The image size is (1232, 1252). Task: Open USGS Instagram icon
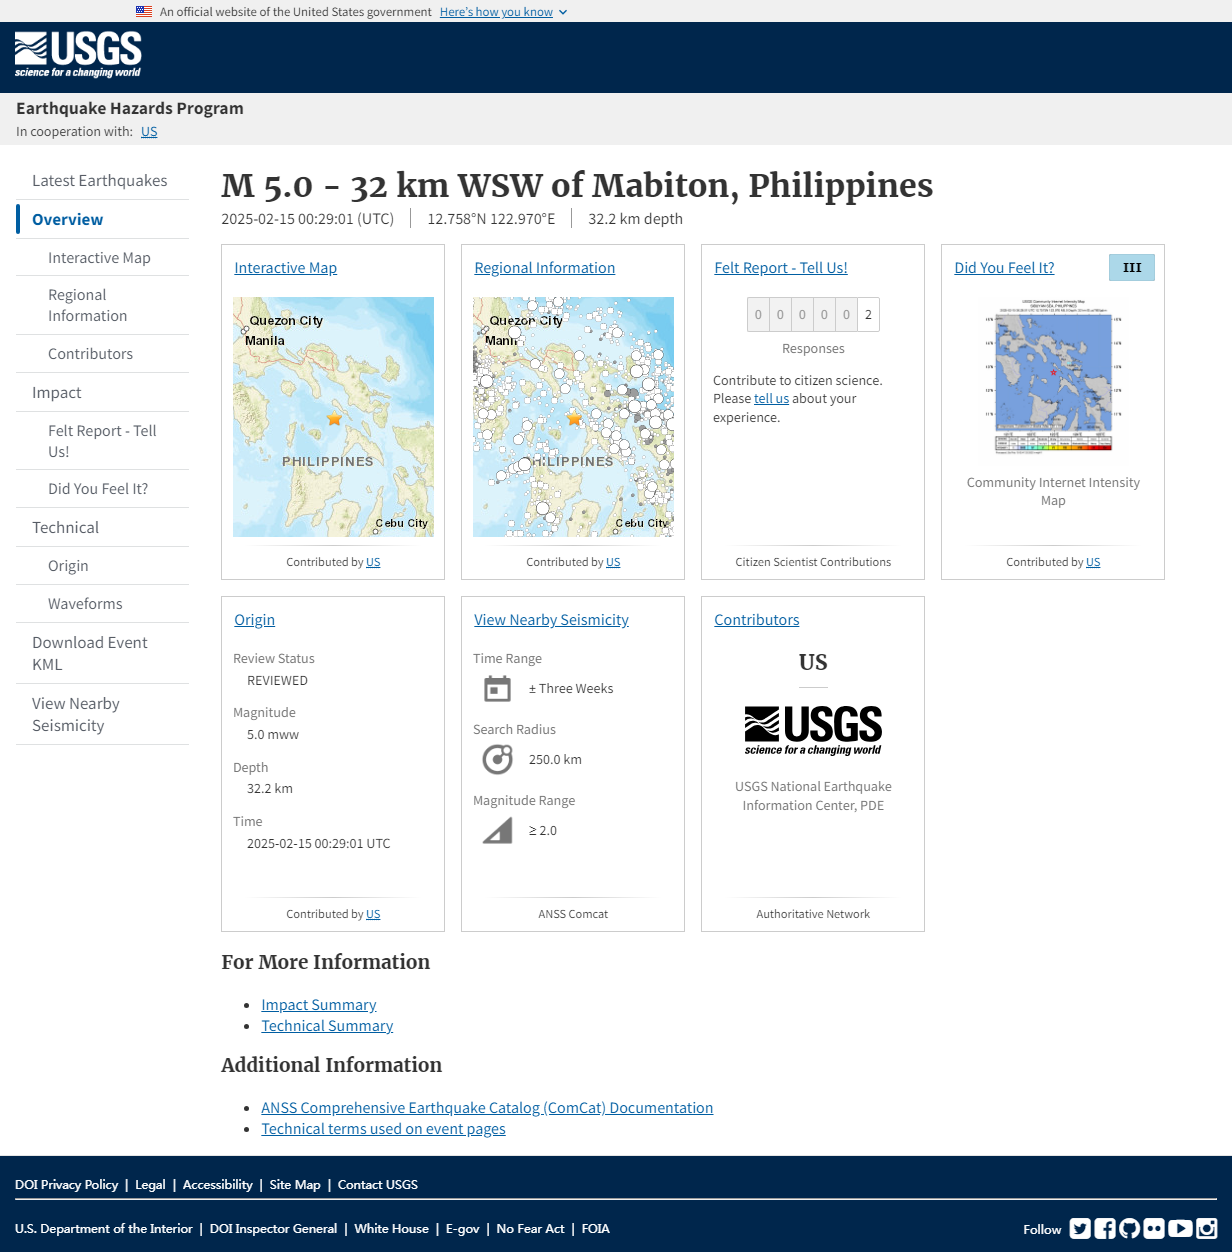[x=1207, y=1229]
